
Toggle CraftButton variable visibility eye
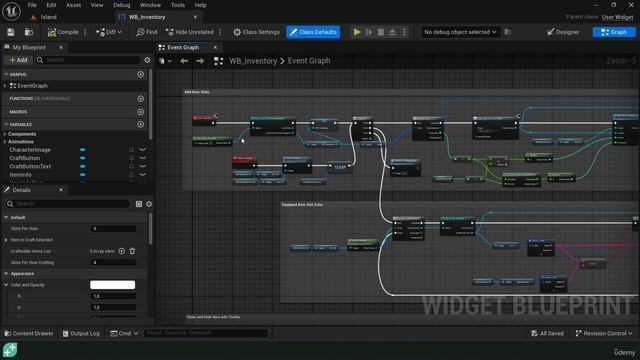tap(142, 158)
